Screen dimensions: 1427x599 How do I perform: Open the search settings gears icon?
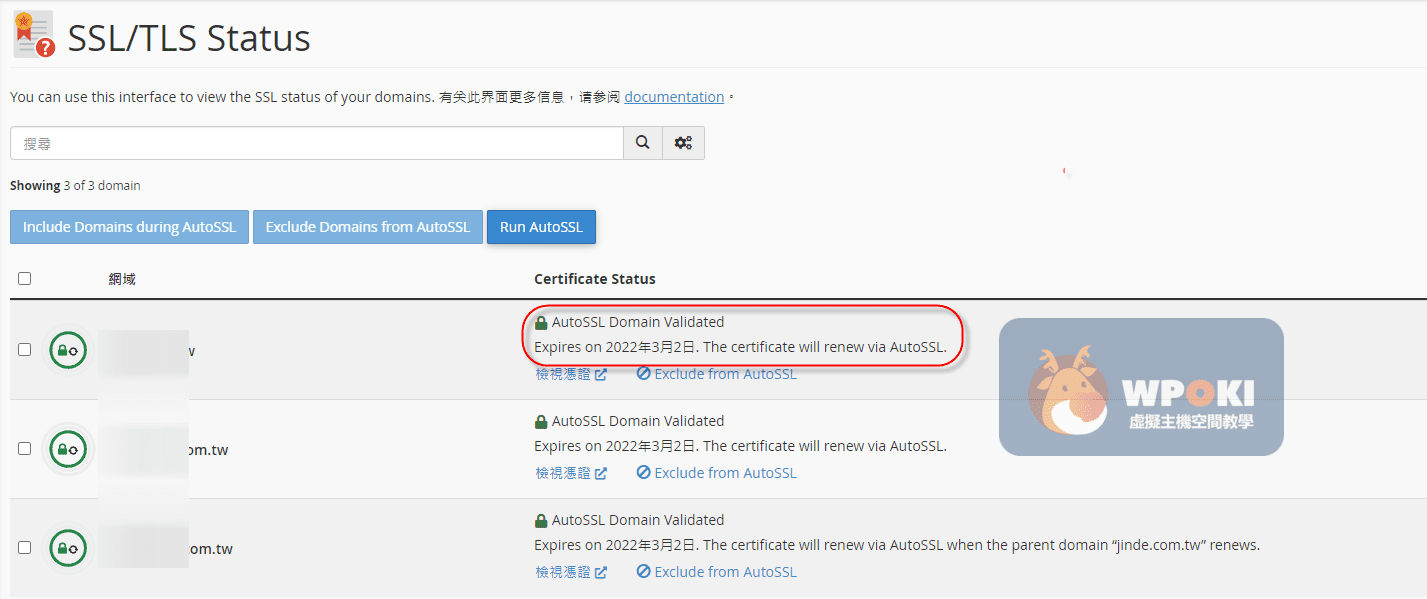[x=683, y=143]
